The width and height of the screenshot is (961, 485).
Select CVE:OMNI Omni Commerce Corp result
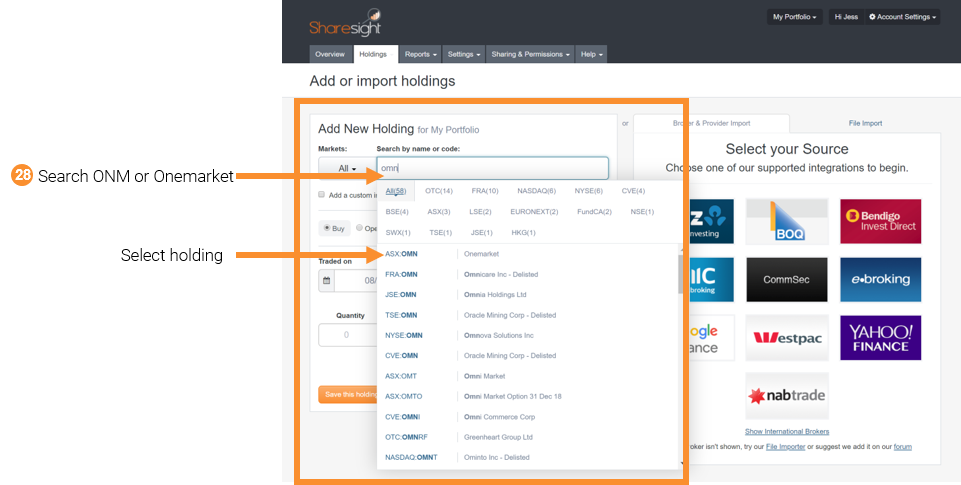(528, 417)
